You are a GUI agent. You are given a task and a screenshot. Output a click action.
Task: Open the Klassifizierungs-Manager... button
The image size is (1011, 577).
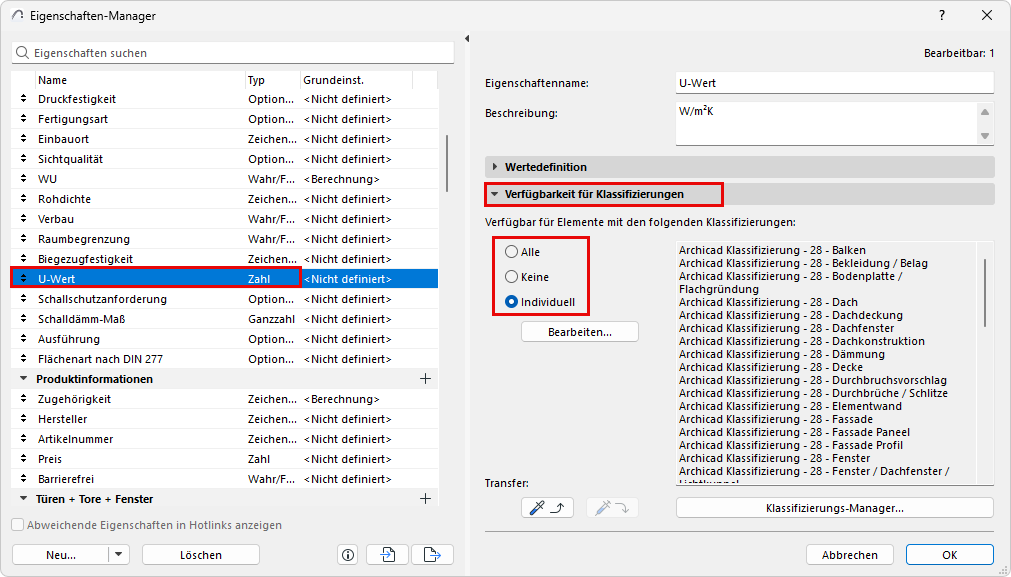[x=834, y=508]
